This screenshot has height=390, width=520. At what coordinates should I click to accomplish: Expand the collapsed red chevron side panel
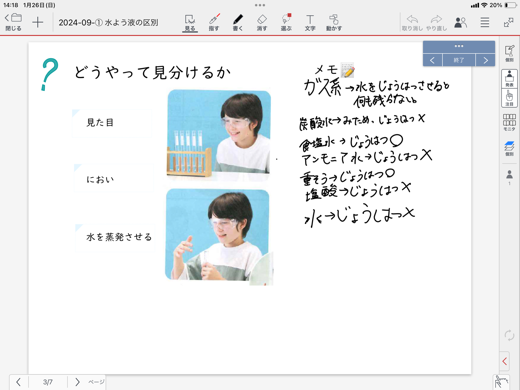click(505, 361)
